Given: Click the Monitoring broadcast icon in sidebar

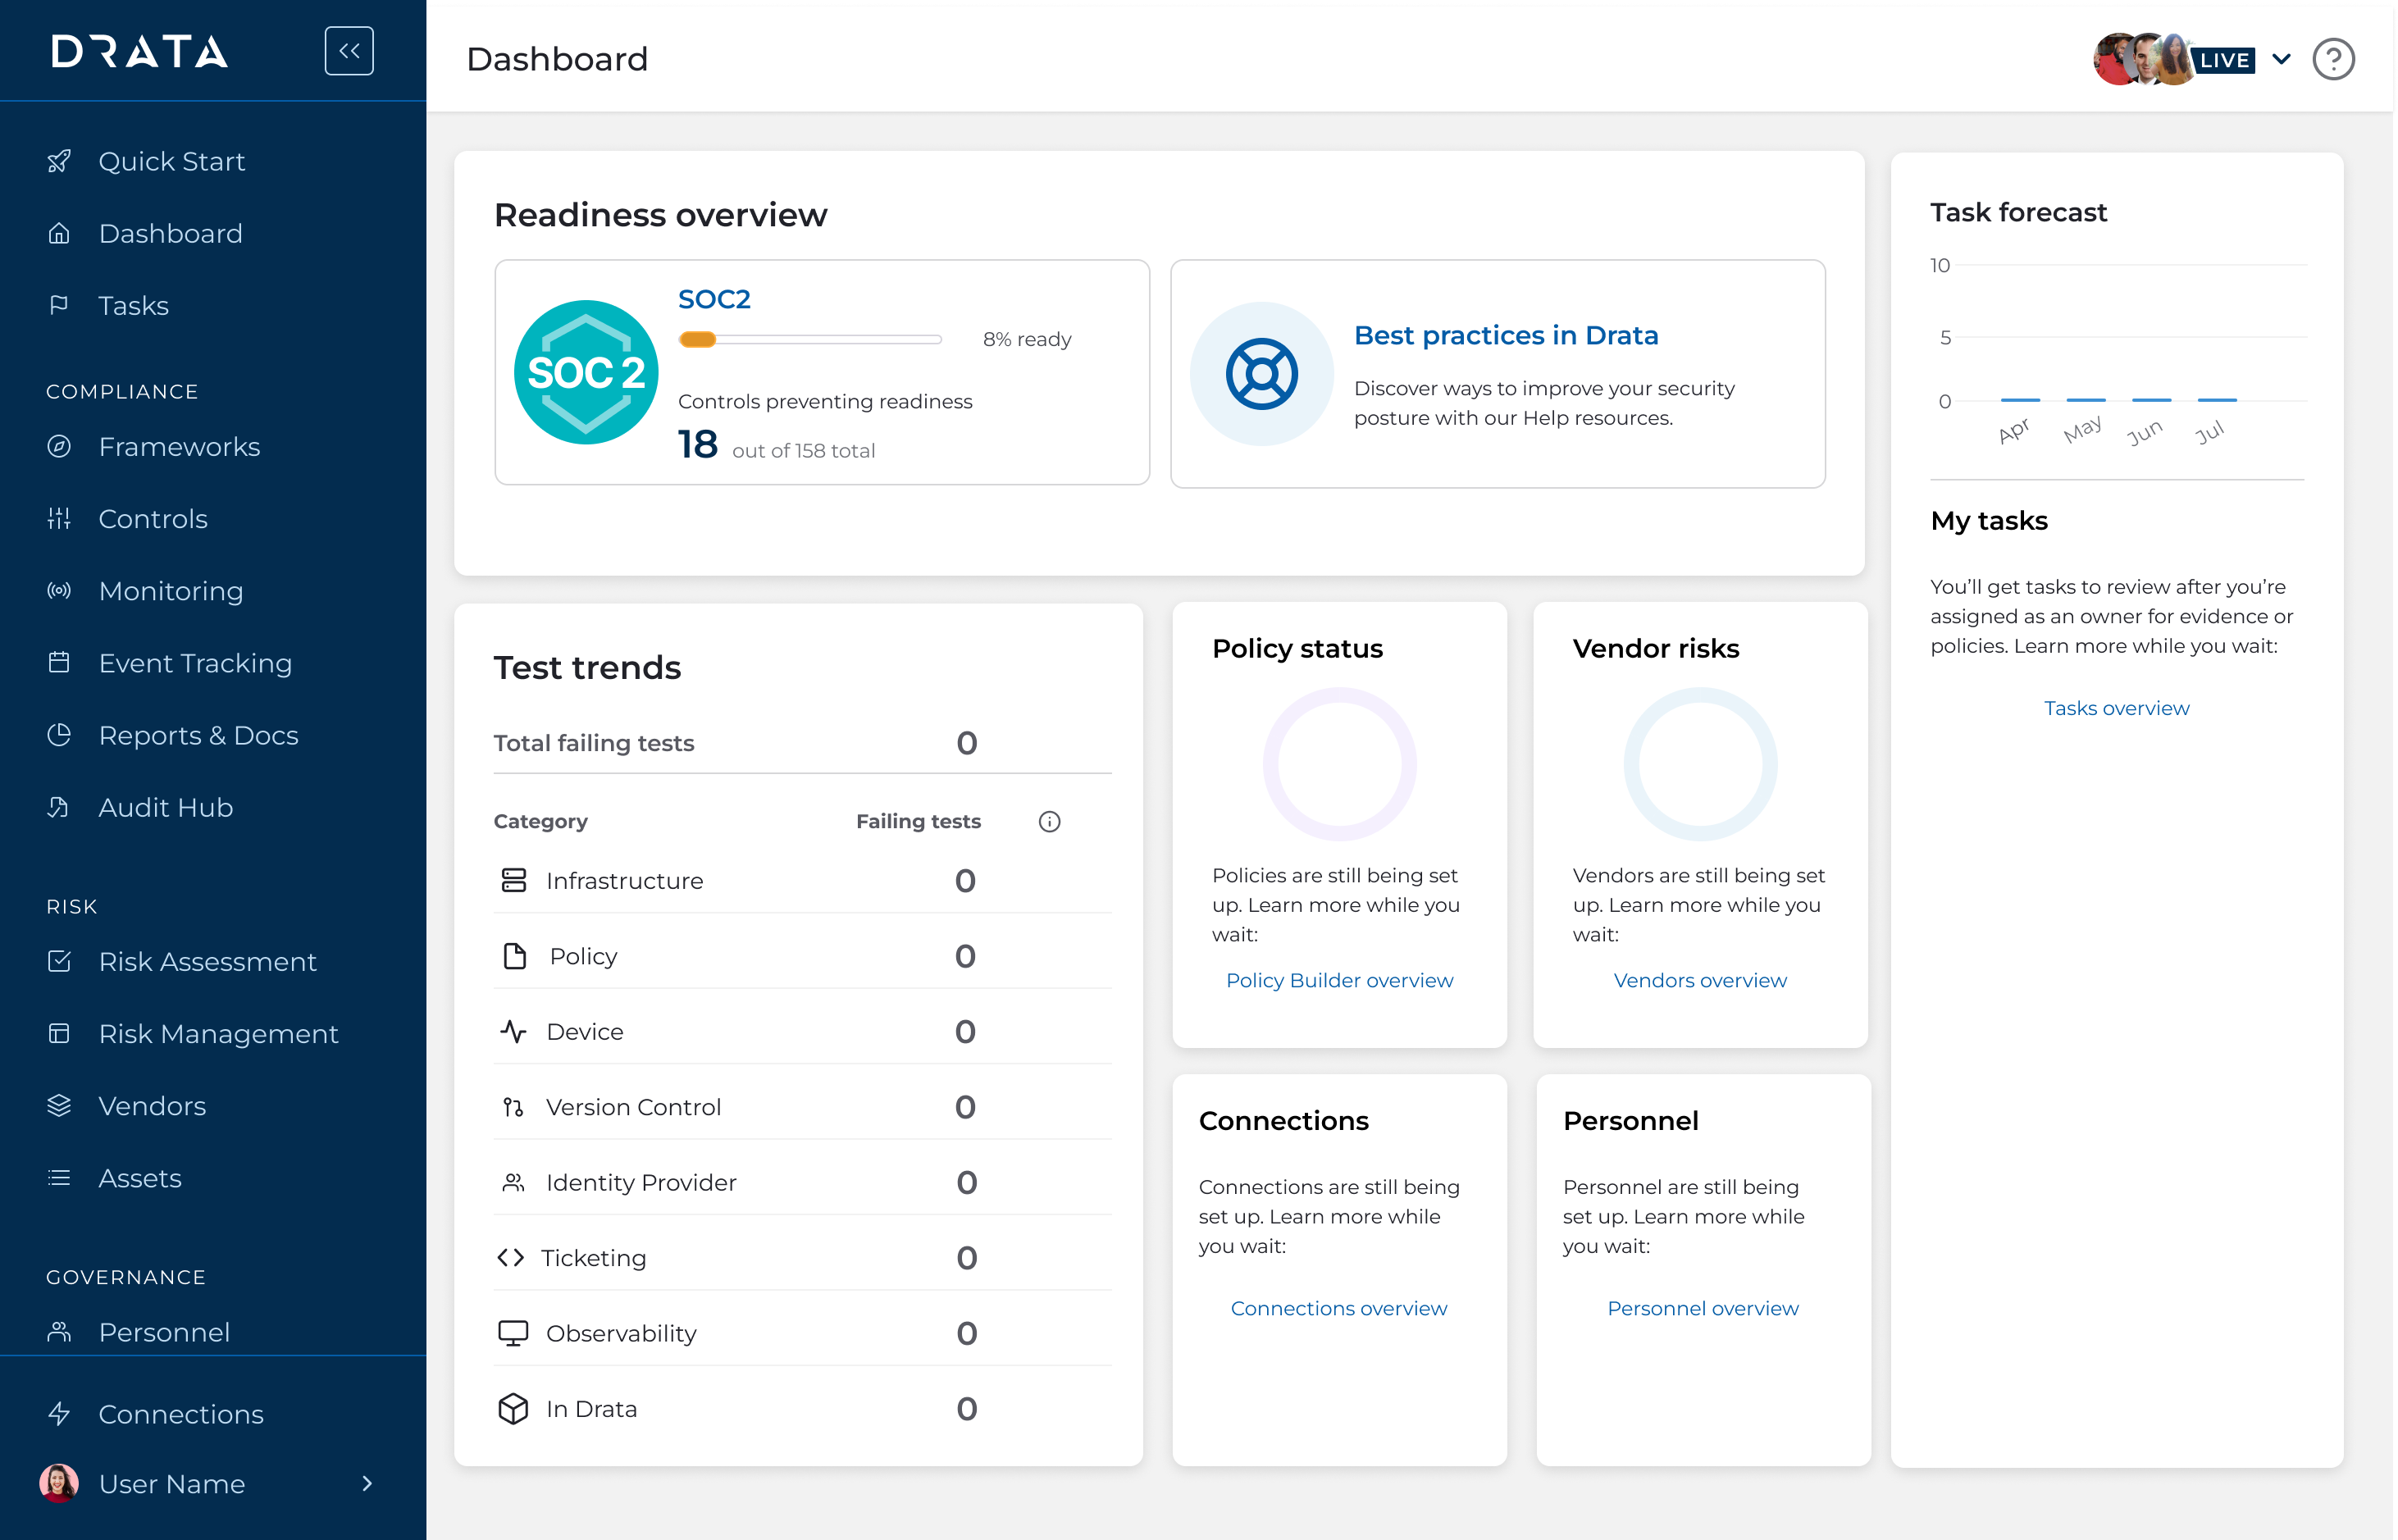Looking at the screenshot, I should pos(59,591).
